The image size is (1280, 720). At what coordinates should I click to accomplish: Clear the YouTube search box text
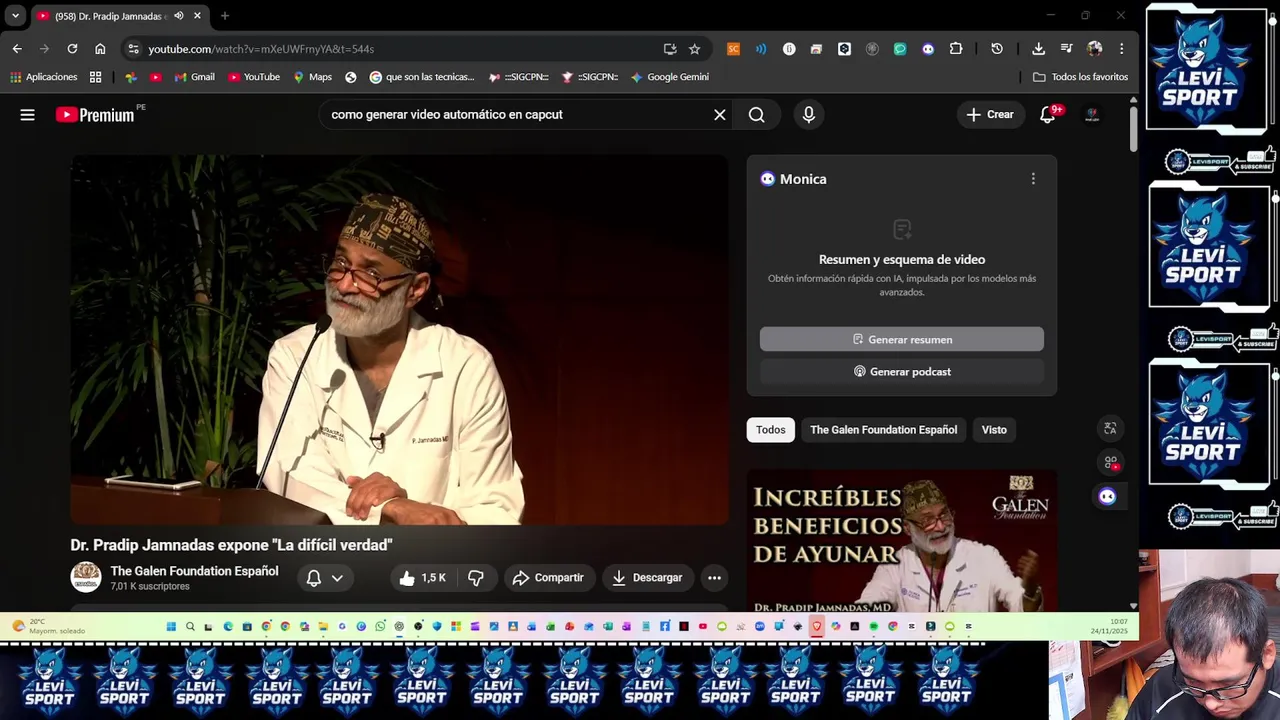pyautogui.click(x=719, y=115)
